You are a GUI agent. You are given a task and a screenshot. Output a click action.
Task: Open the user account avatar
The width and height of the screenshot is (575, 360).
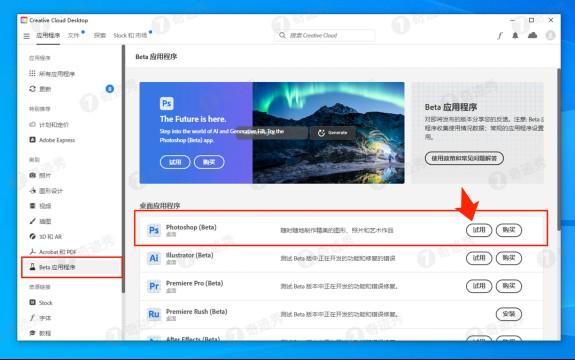tap(550, 35)
